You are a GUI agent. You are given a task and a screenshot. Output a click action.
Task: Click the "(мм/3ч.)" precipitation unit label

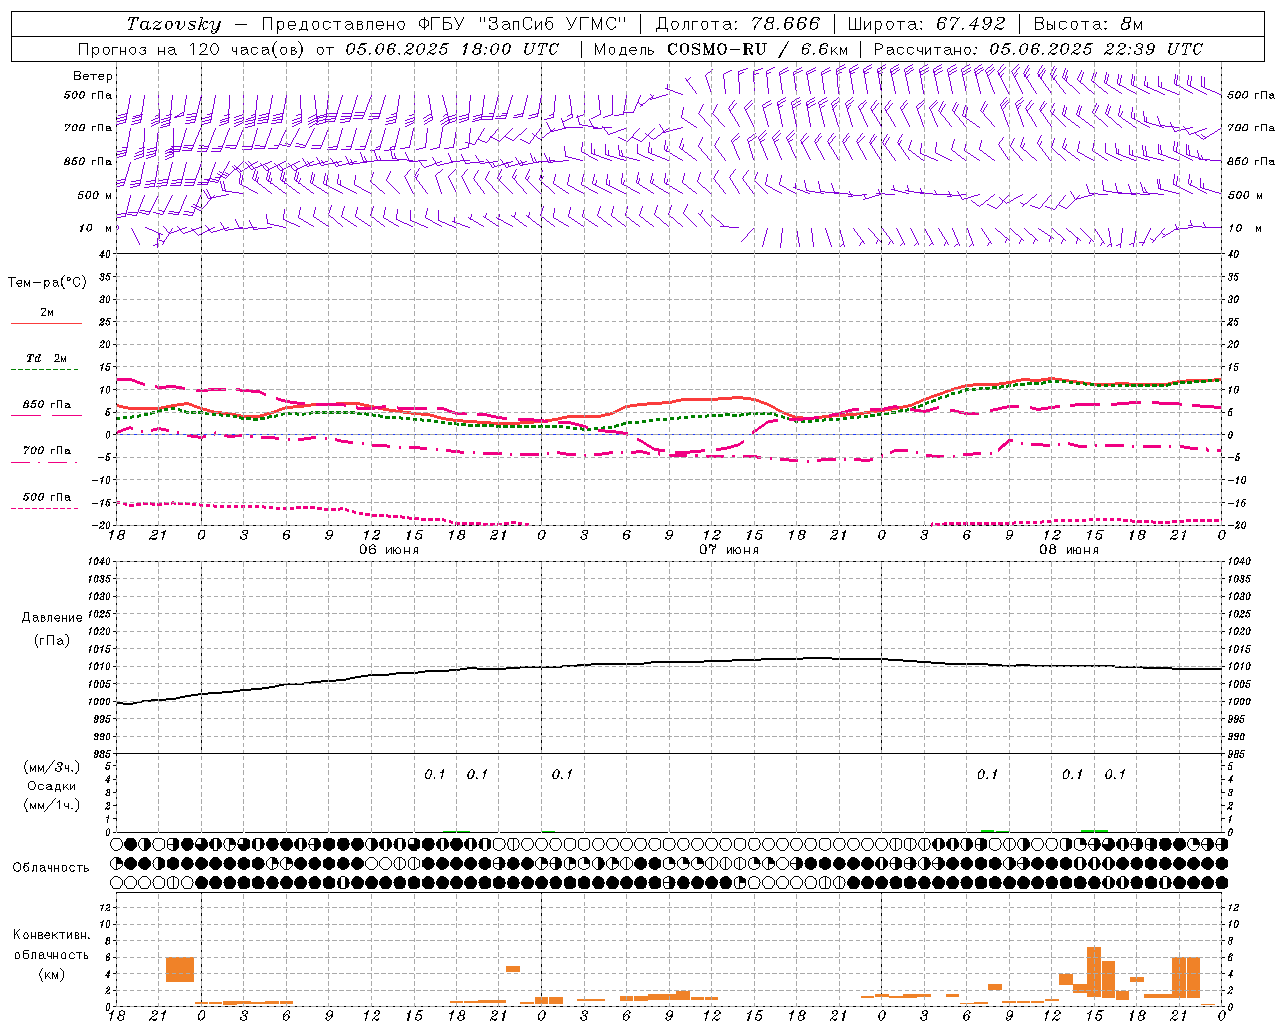point(51,767)
